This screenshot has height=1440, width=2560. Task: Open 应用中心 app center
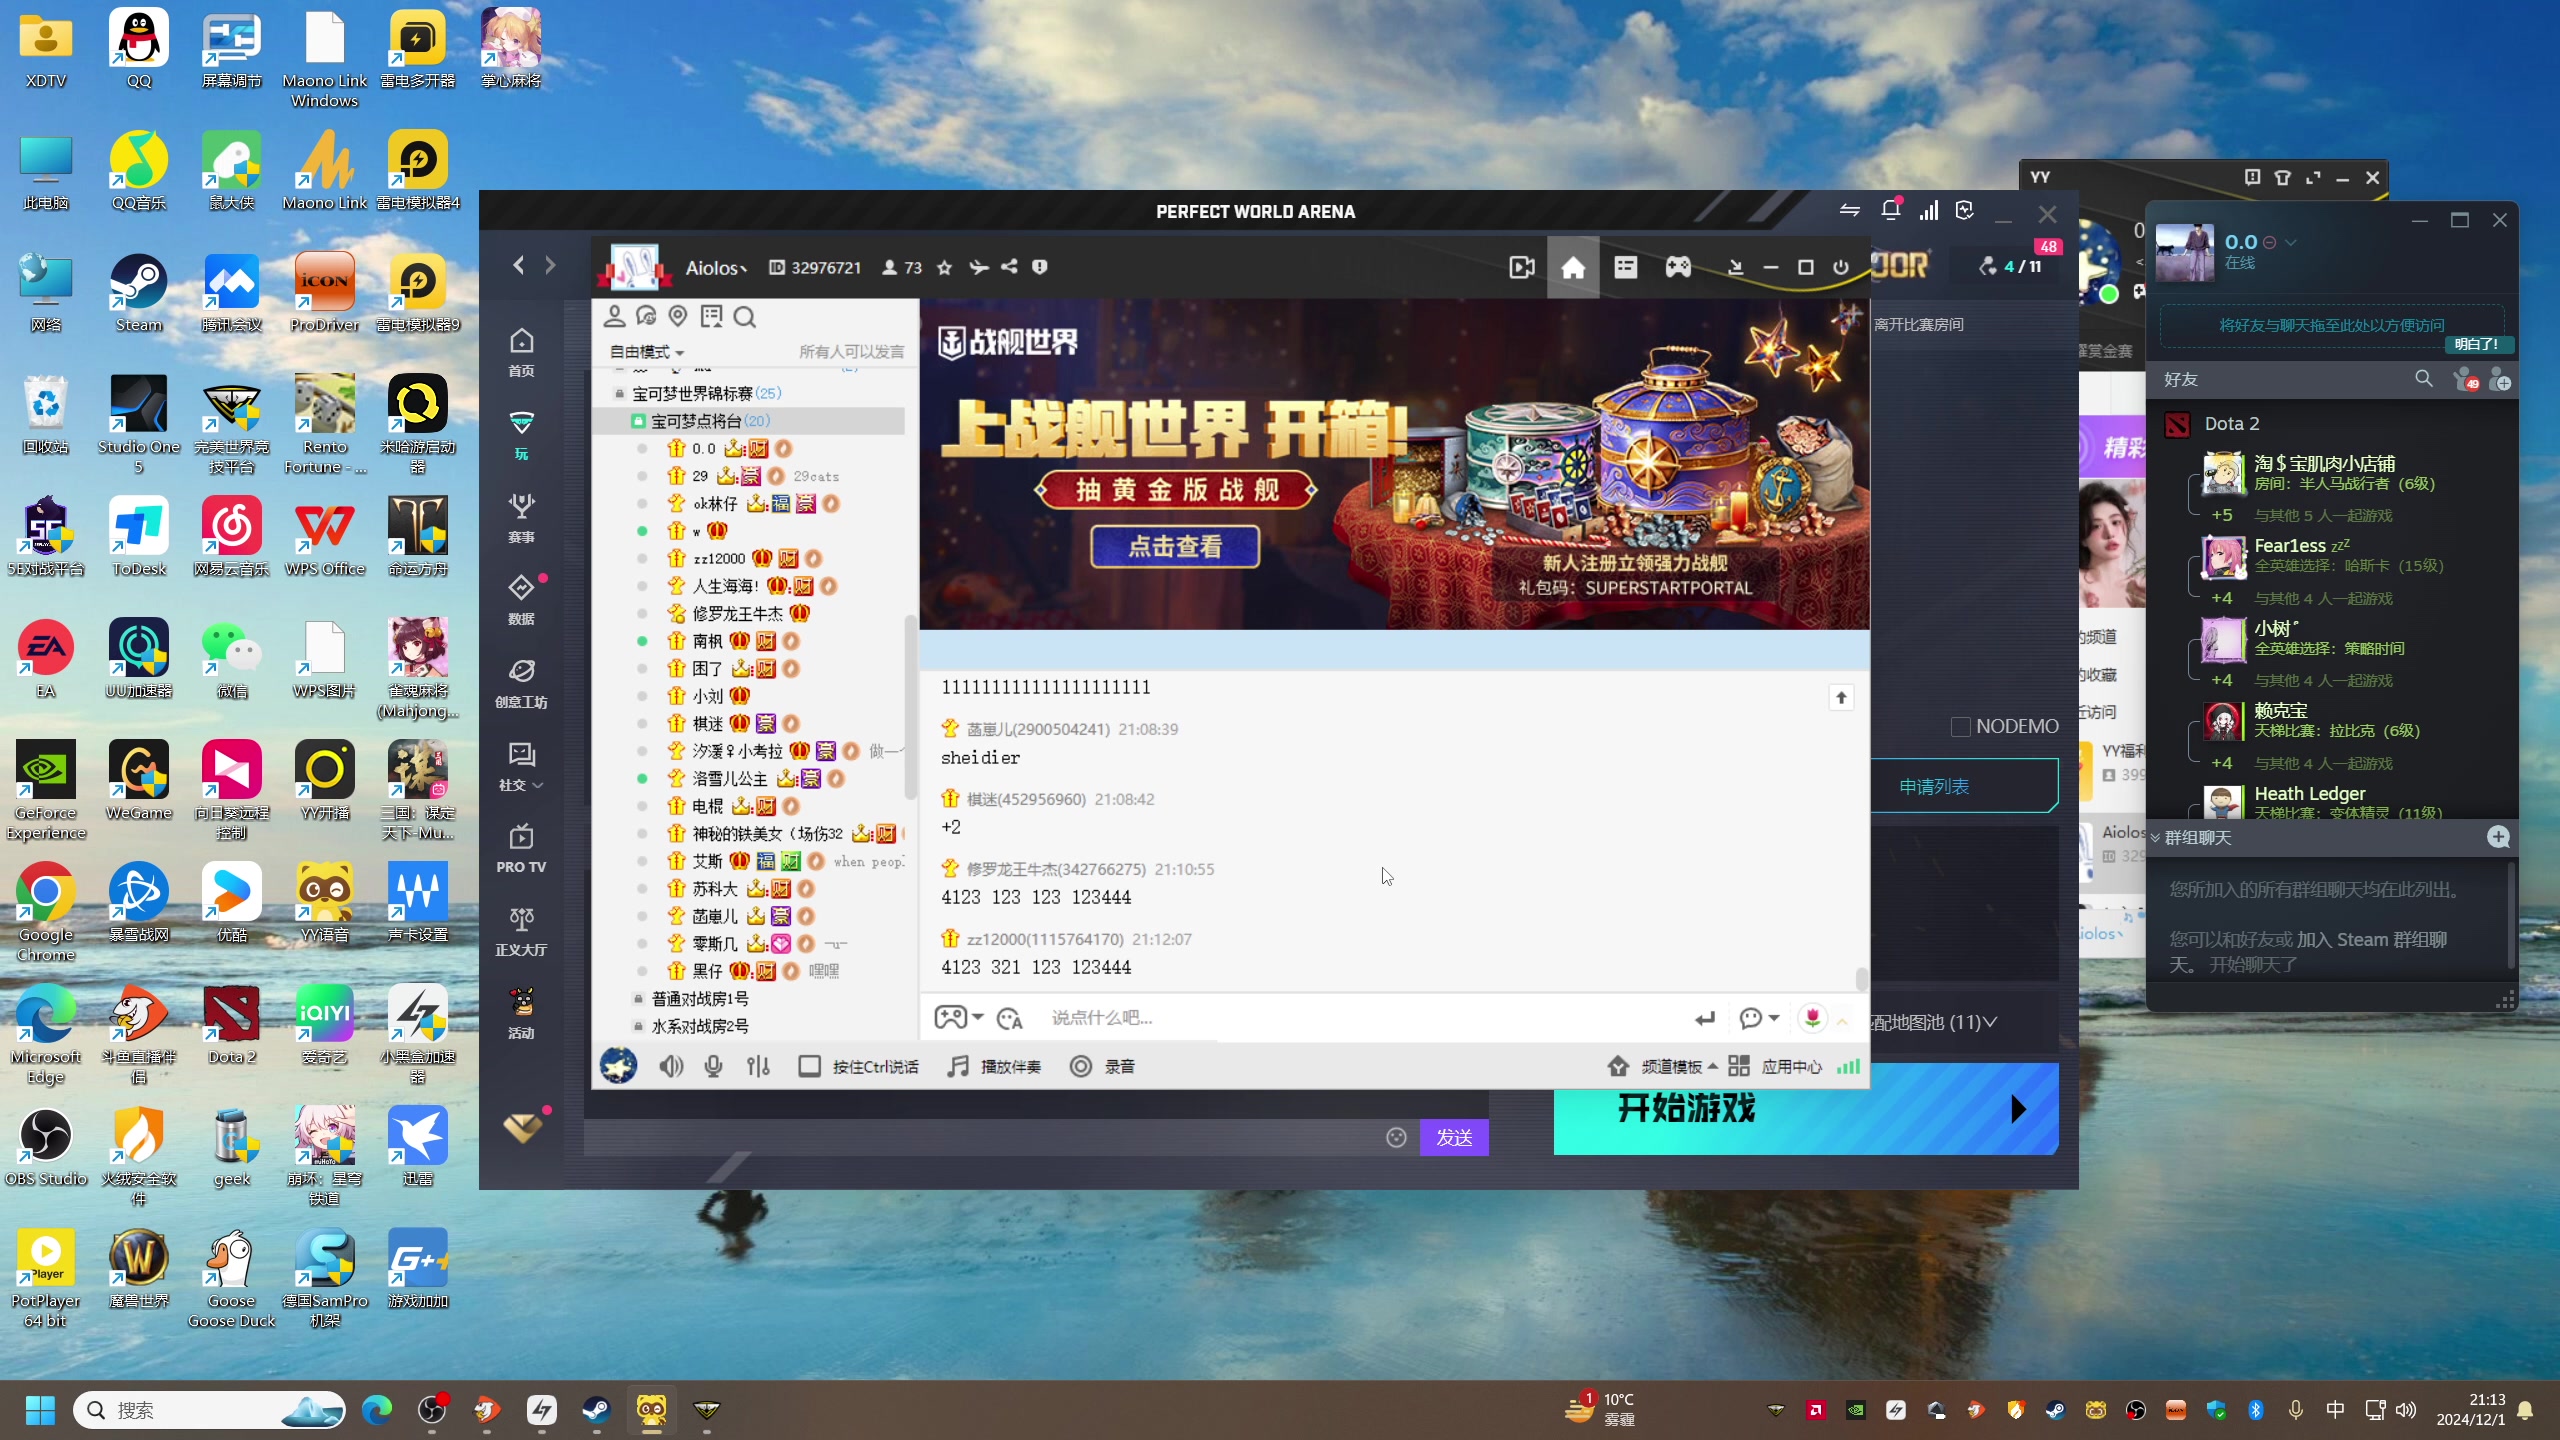point(1775,1067)
